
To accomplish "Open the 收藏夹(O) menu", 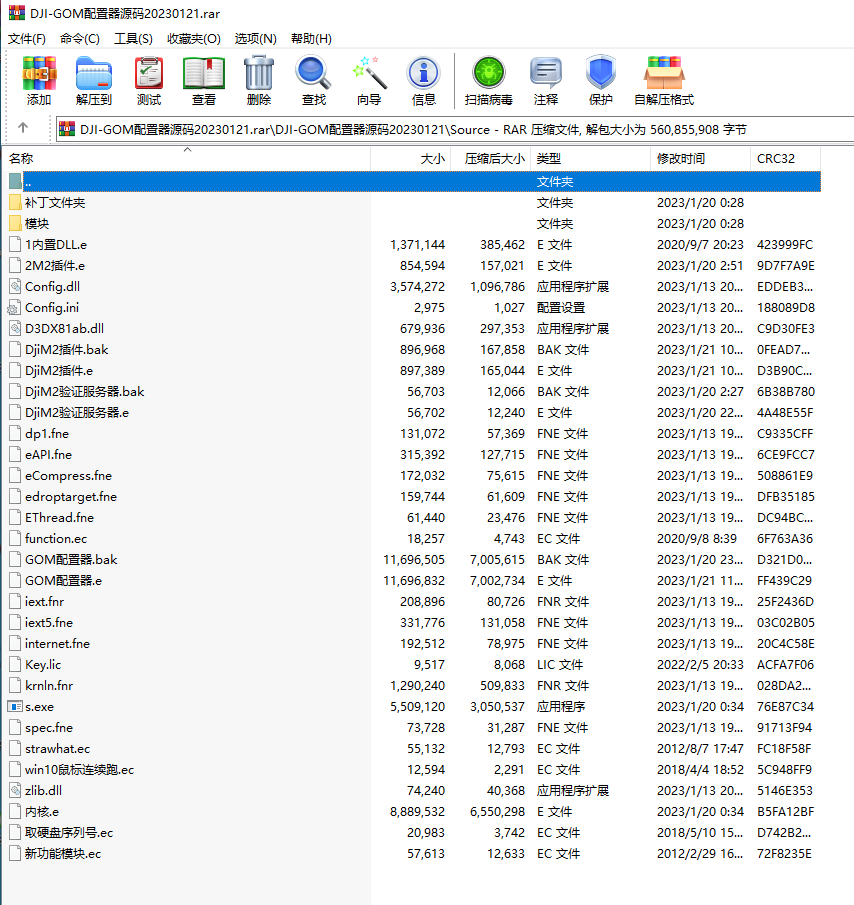I will pyautogui.click(x=194, y=39).
